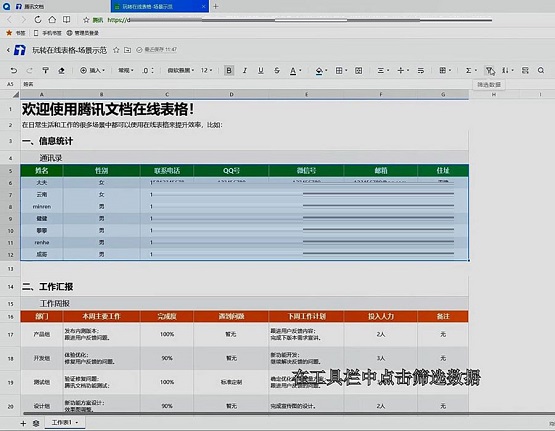Click the Tencent Docs logo icon
This screenshot has height=431, width=555.
click(20, 50)
